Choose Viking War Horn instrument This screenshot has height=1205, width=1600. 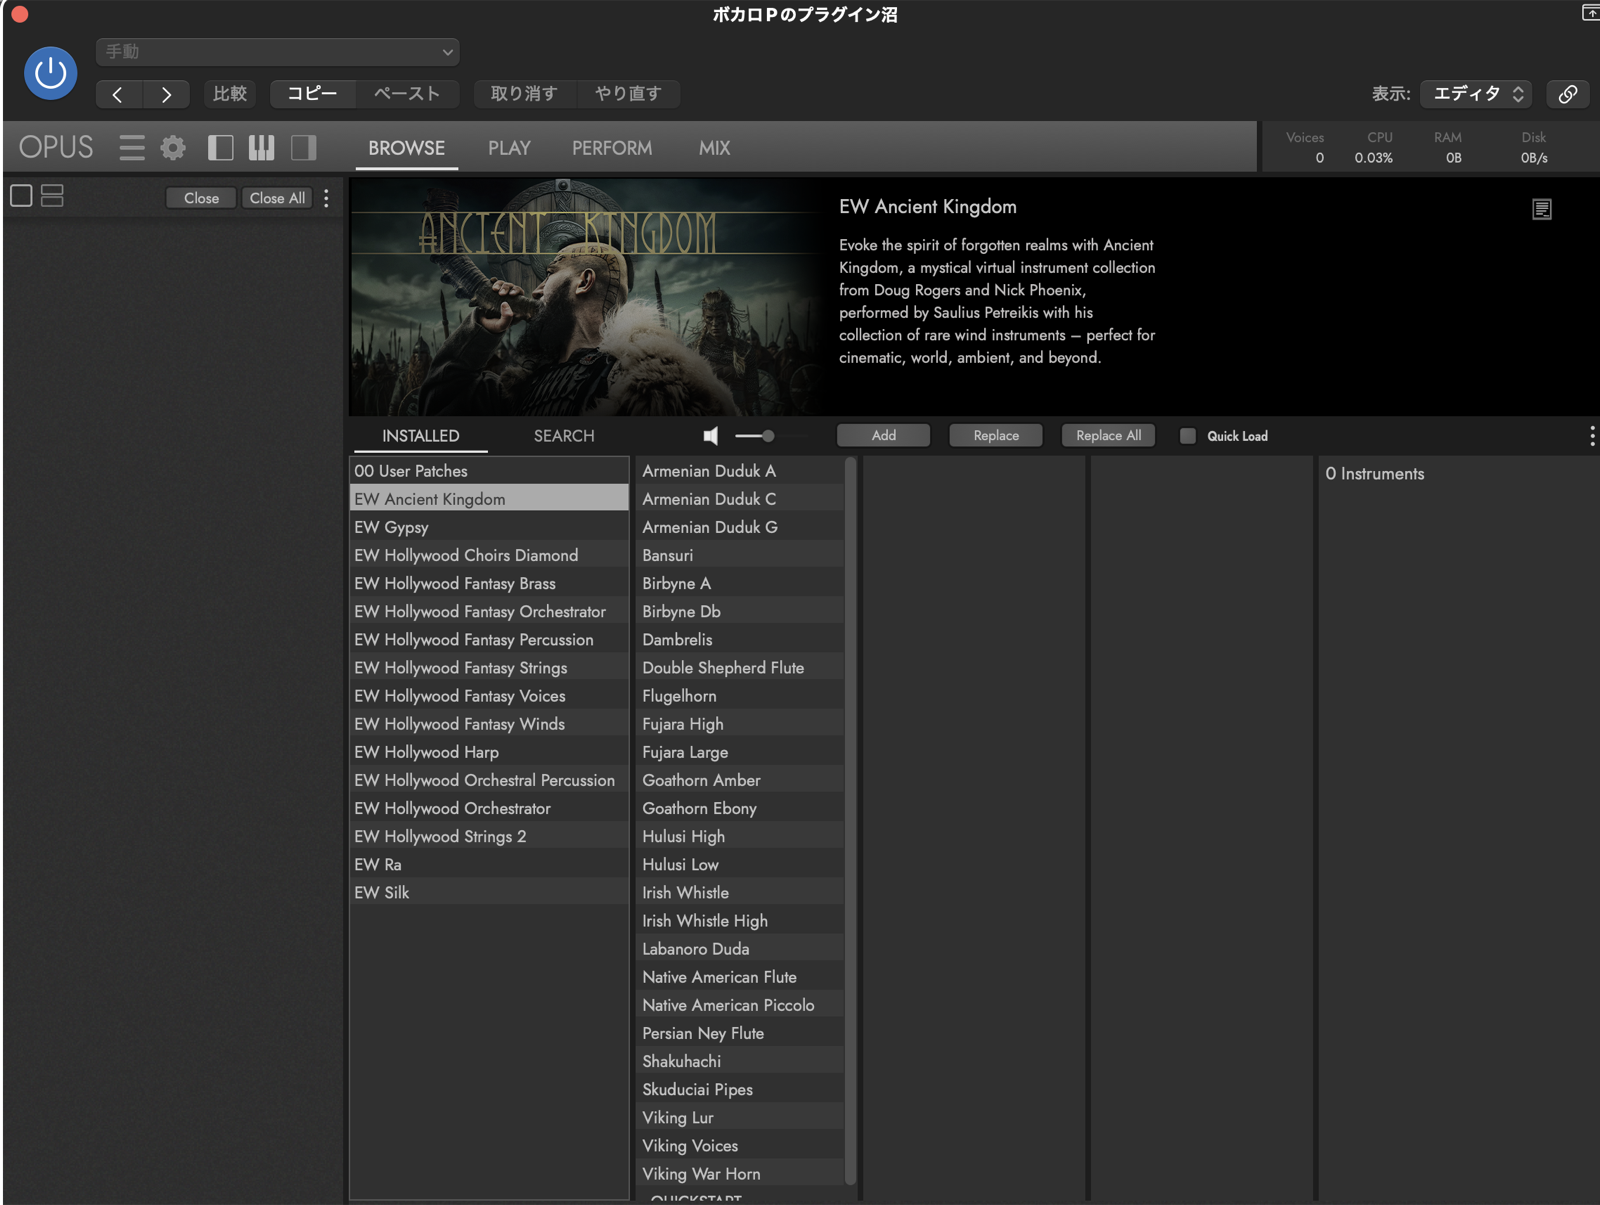[740, 1174]
